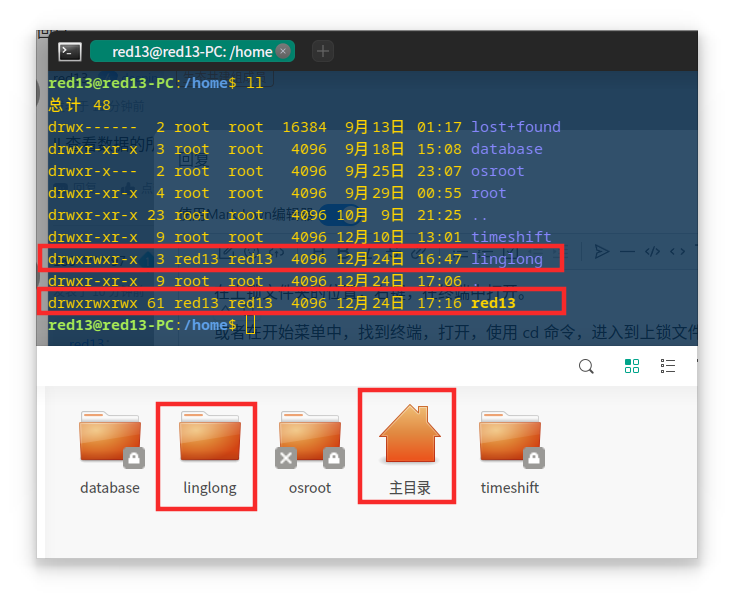This screenshot has height=601, width=734.
Task: Select the linglong folder icon
Action: coord(210,435)
